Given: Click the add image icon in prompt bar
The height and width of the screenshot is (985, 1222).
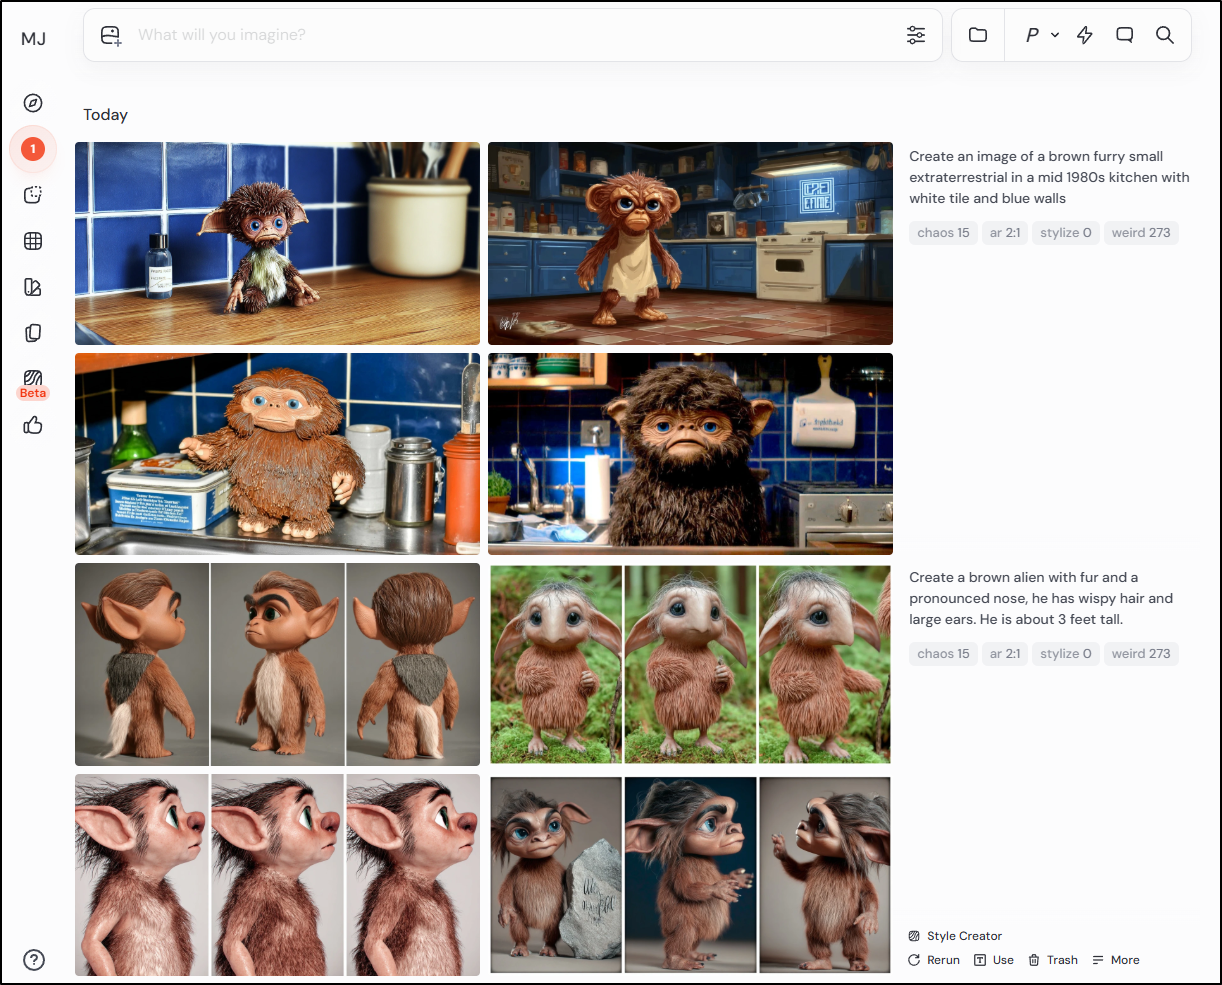Looking at the screenshot, I should click(111, 35).
